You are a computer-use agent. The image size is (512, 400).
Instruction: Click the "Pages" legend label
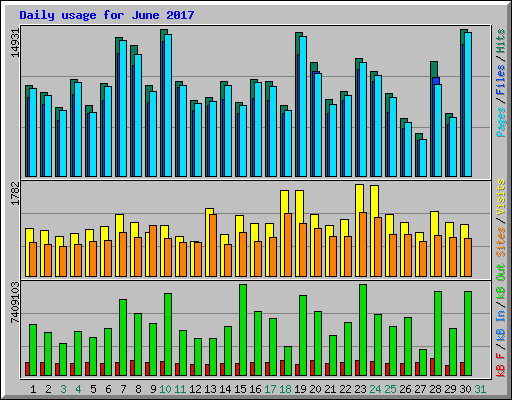click(x=500, y=122)
